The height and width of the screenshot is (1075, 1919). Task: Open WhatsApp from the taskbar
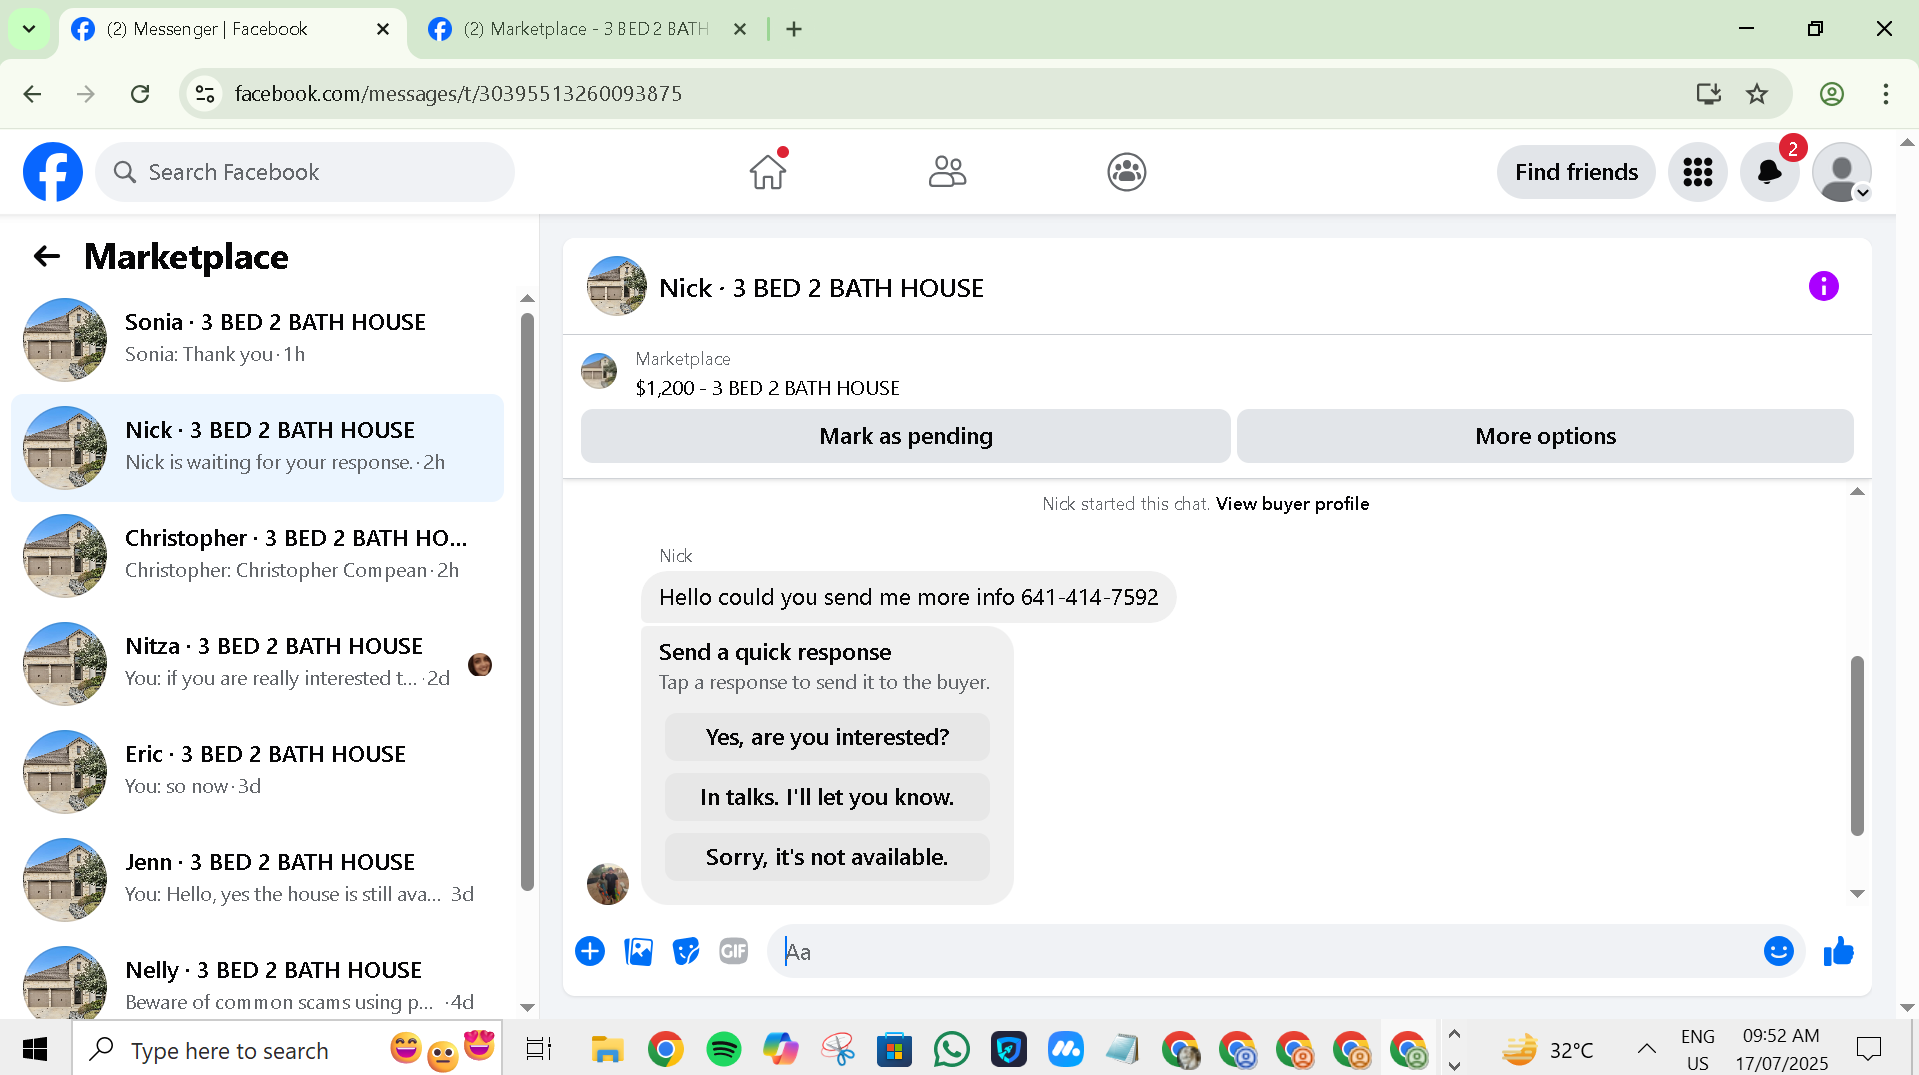(x=951, y=1049)
